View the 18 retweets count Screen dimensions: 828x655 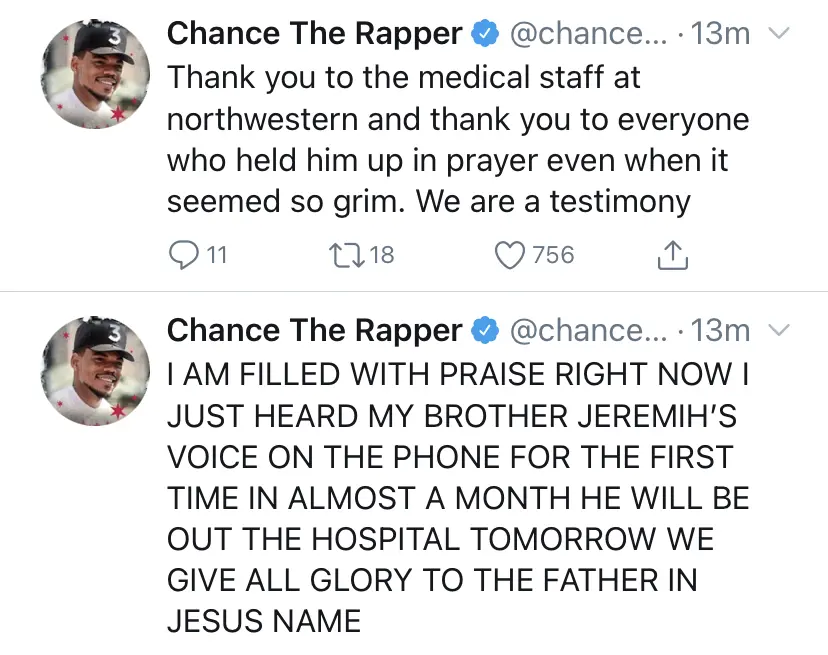point(382,255)
